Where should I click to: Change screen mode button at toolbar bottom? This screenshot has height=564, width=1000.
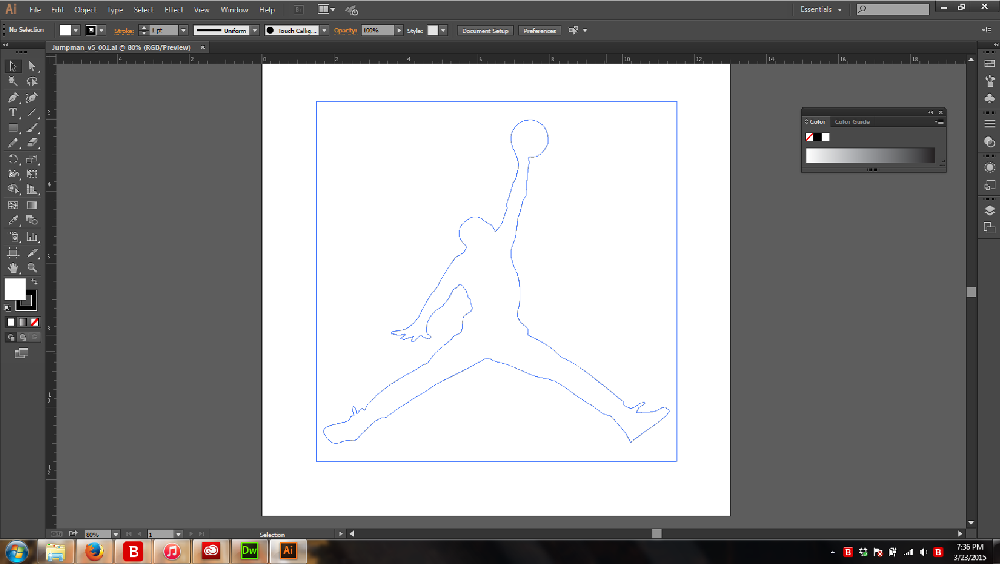(x=22, y=353)
